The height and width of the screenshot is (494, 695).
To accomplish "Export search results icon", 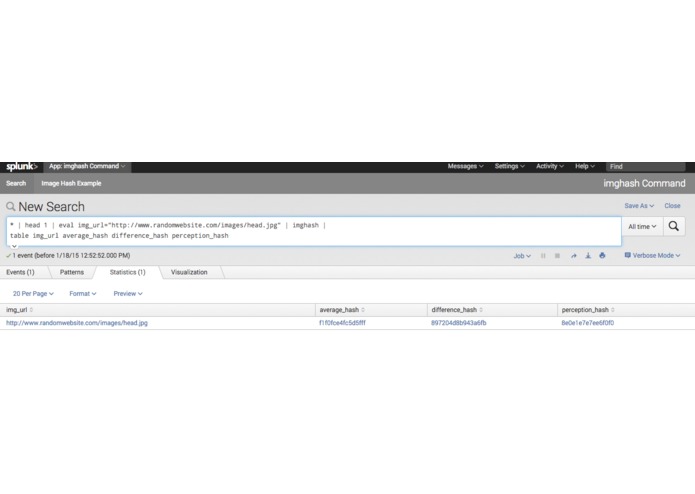I will pos(588,256).
